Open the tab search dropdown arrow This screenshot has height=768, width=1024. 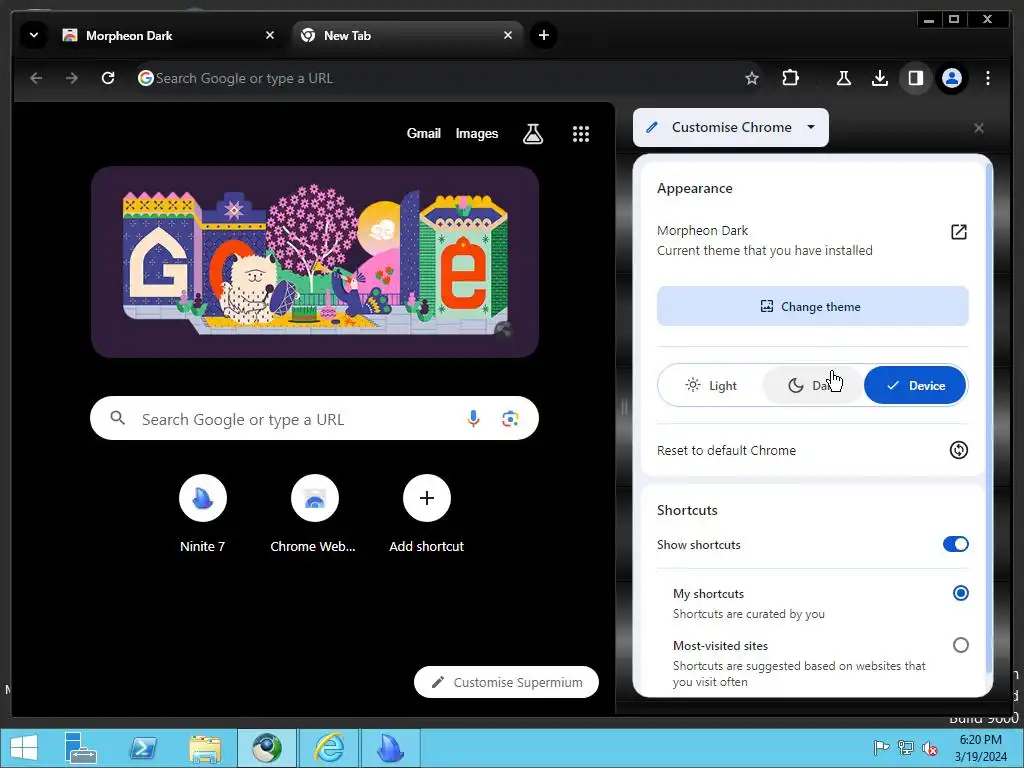[34, 35]
